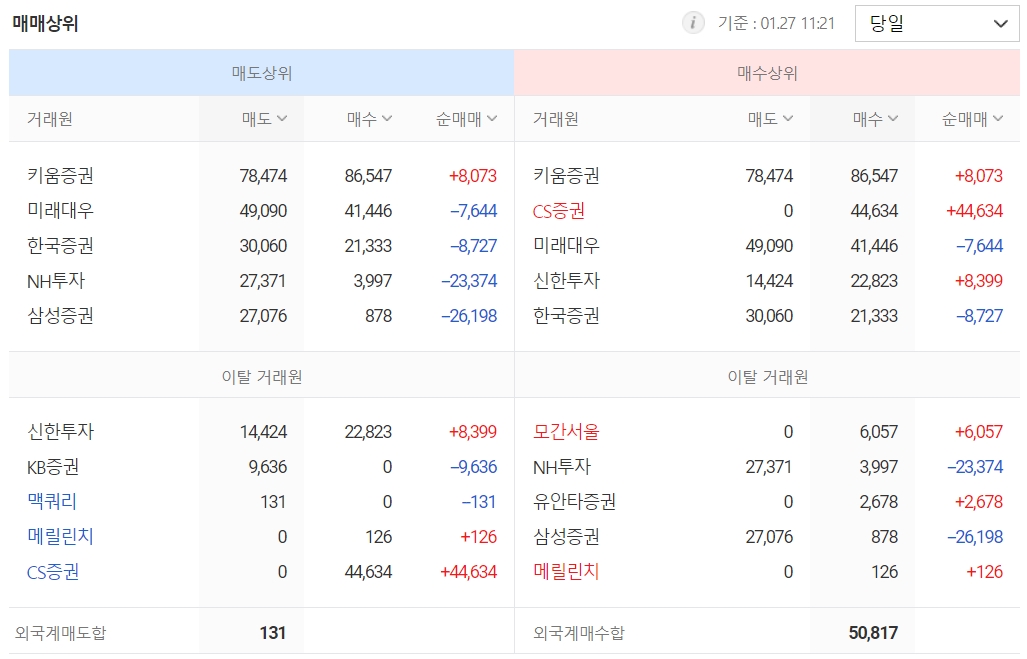The image size is (1027, 659).
Task: Click 이탈 거래원 heading under 매수상위
Action: click(768, 377)
